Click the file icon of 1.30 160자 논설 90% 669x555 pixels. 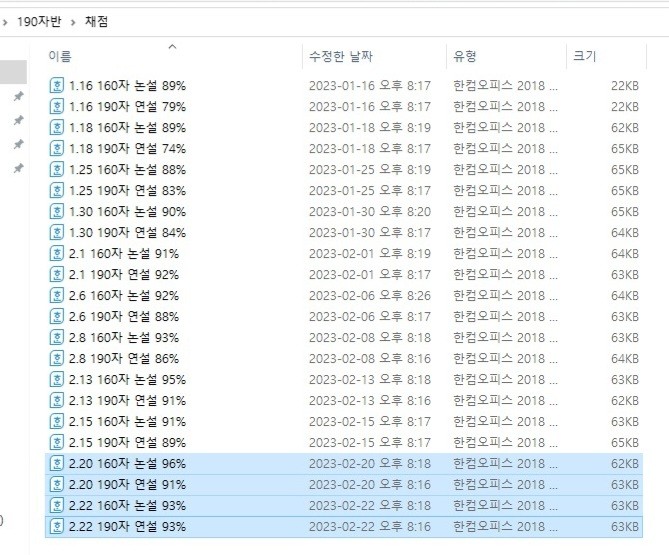click(x=56, y=212)
